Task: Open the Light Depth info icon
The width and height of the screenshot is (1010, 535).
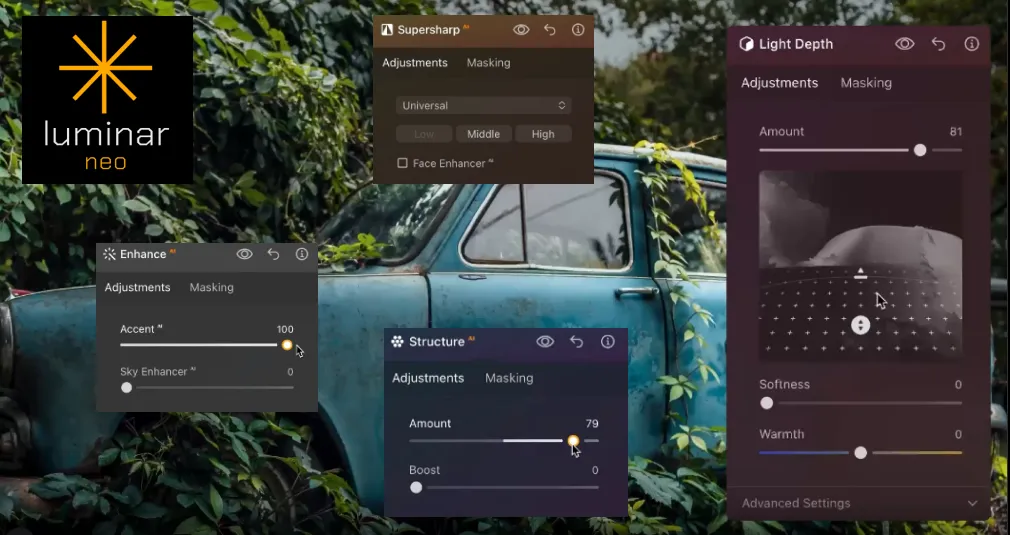Action: pyautogui.click(x=971, y=44)
